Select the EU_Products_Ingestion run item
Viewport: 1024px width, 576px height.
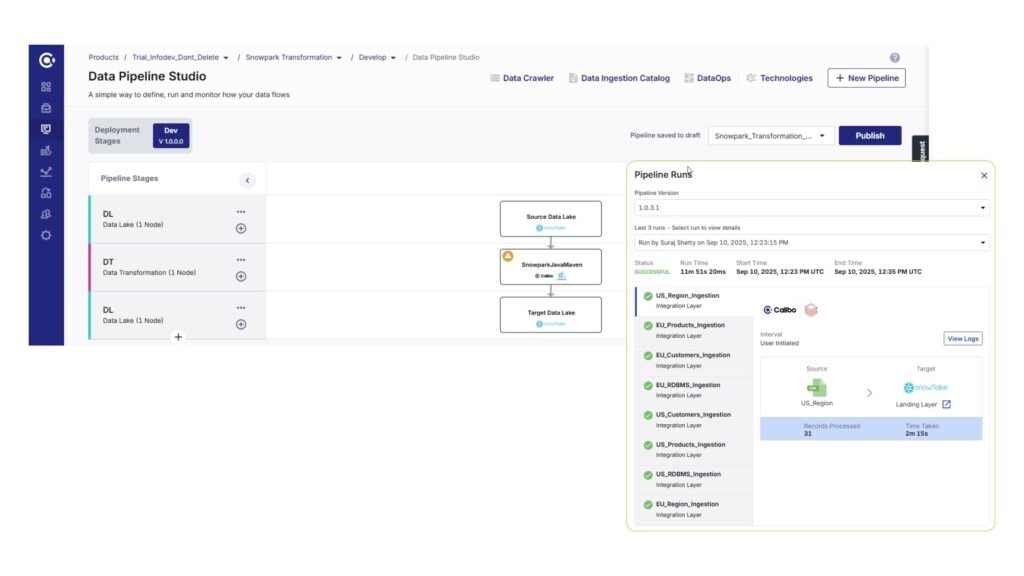690,330
